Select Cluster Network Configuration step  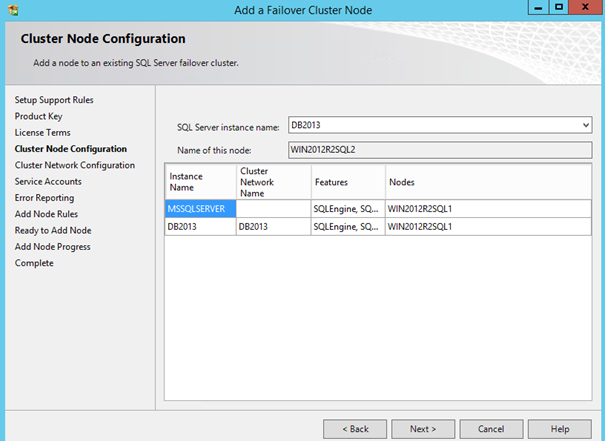point(74,165)
